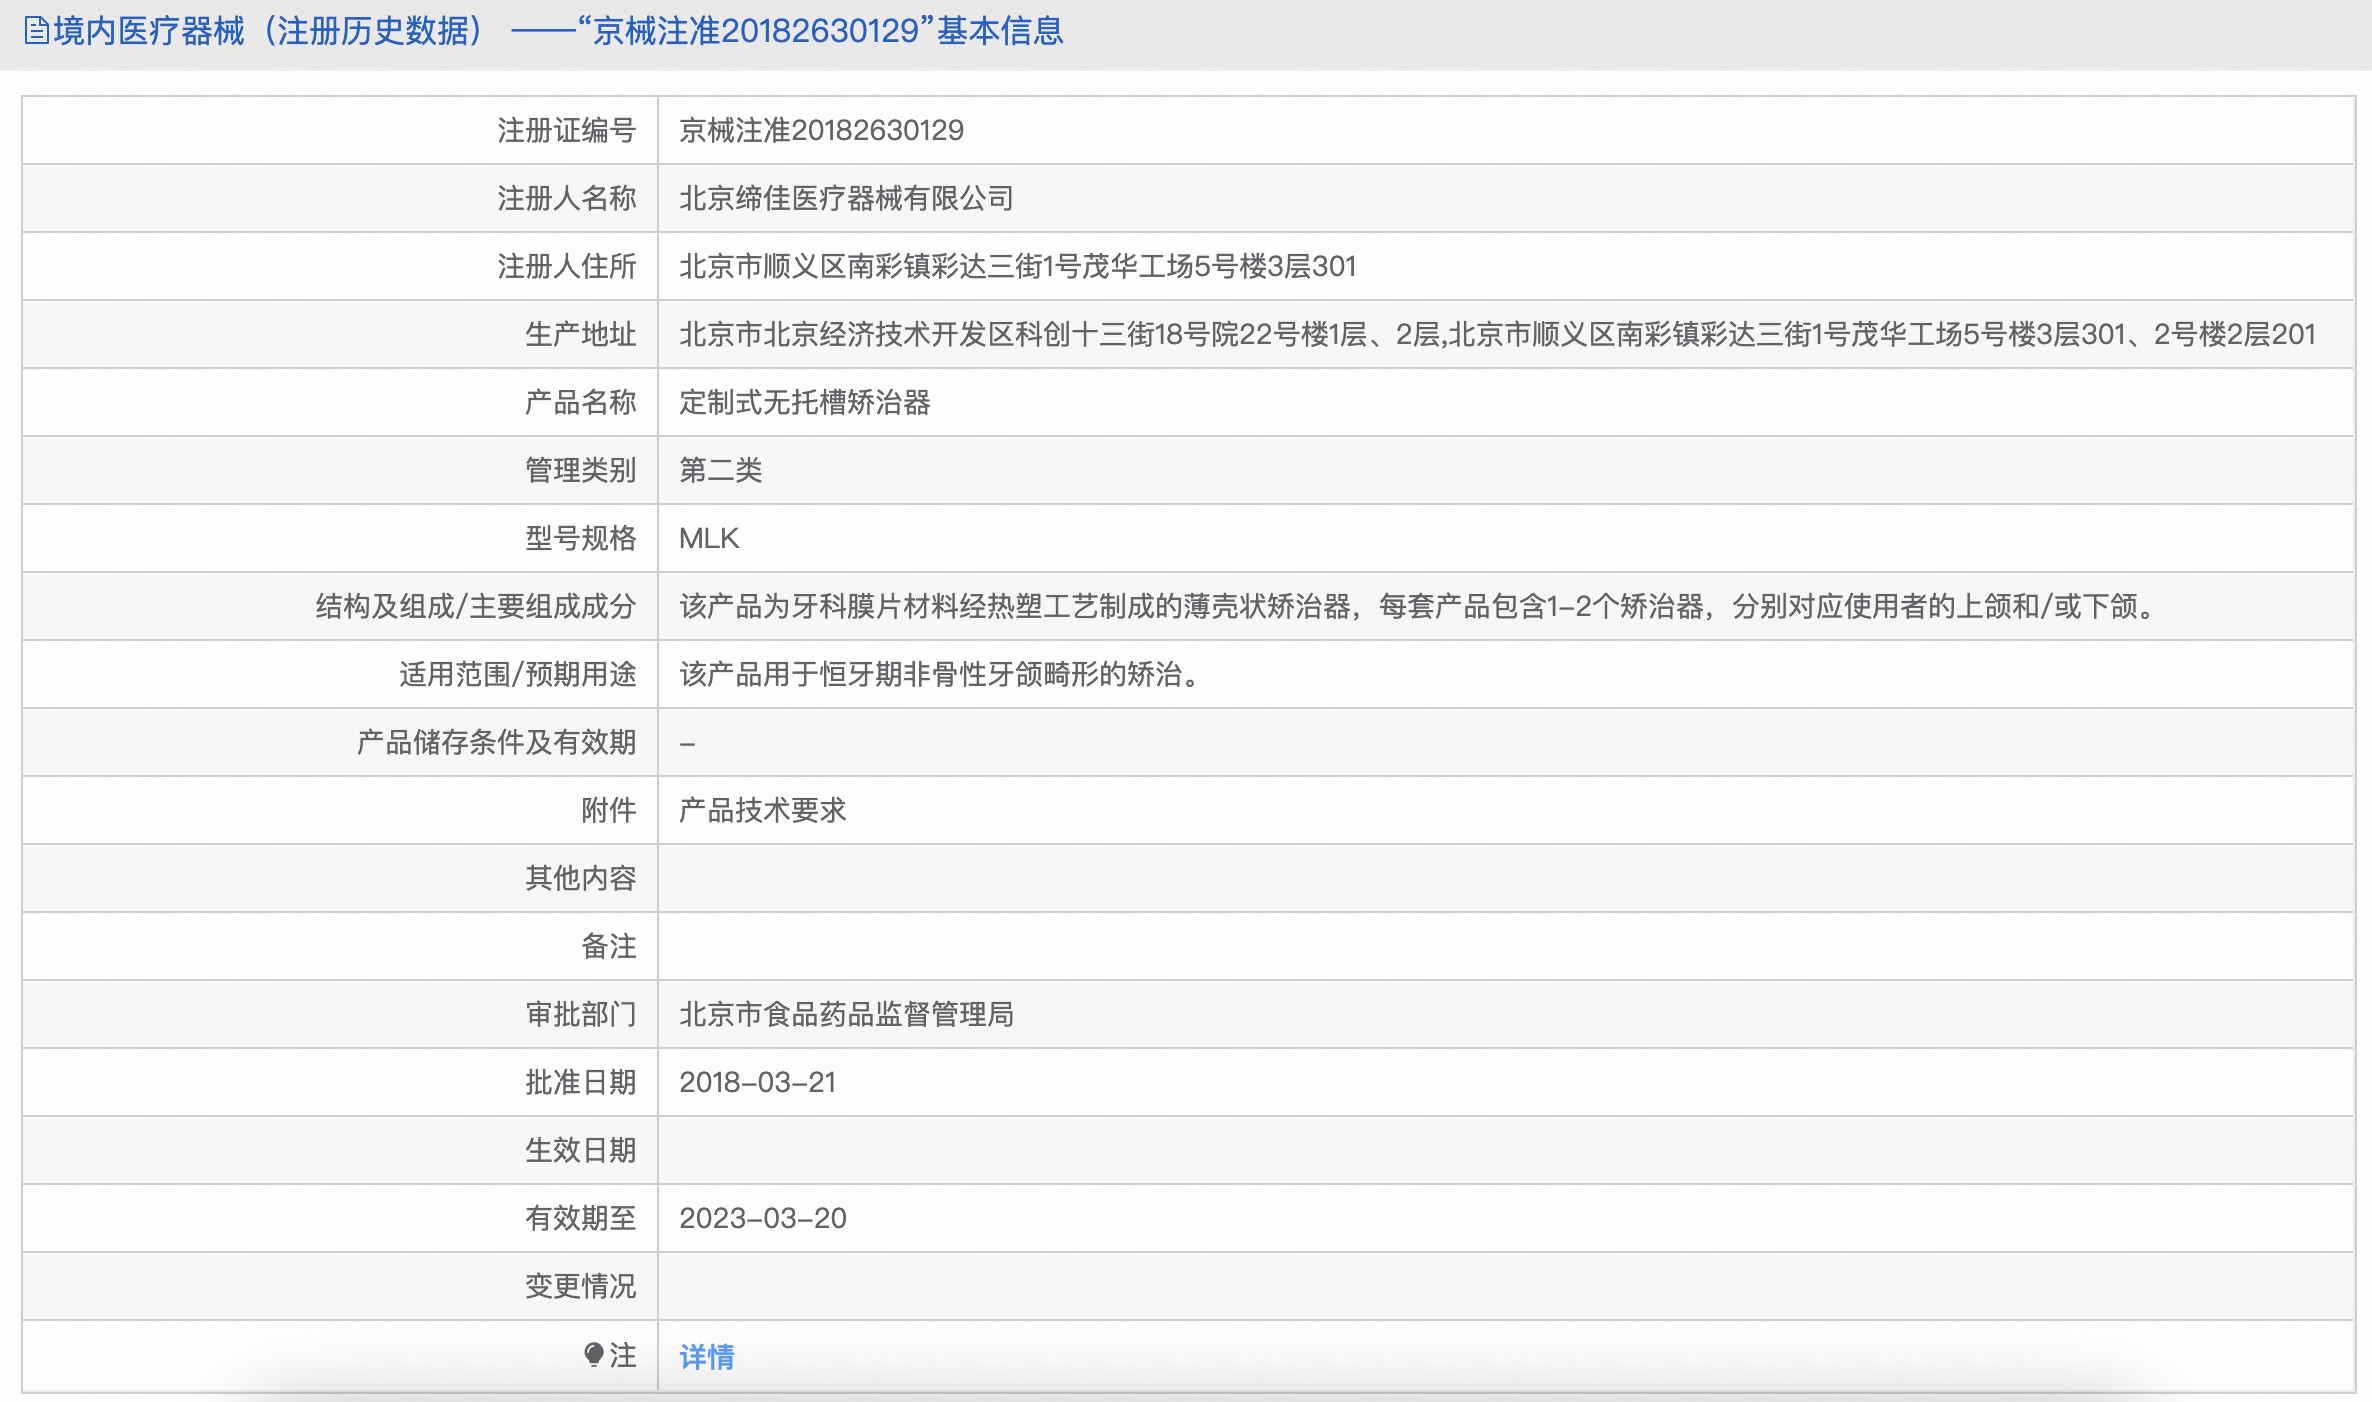Select the registrant name 北京缔佳医疗器械有限公司
This screenshot has height=1402, width=2372.
(845, 198)
